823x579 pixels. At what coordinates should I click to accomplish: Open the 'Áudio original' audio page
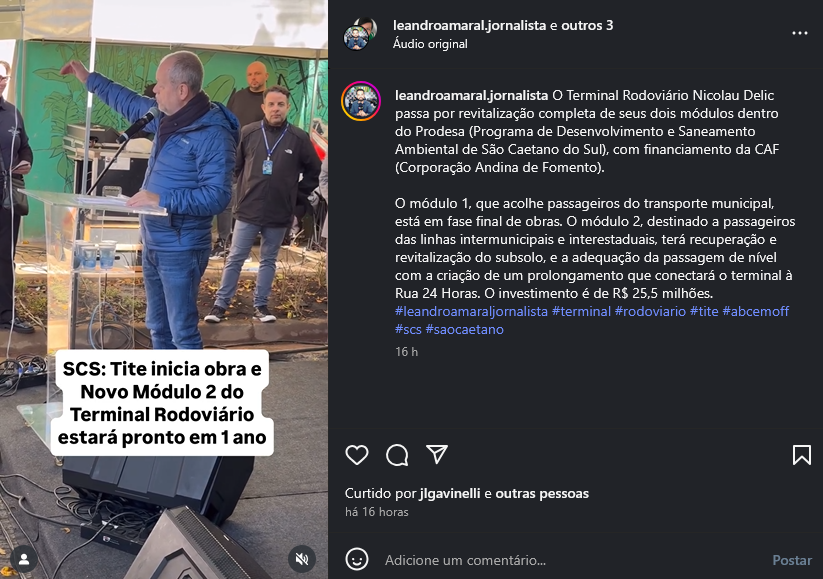430,44
